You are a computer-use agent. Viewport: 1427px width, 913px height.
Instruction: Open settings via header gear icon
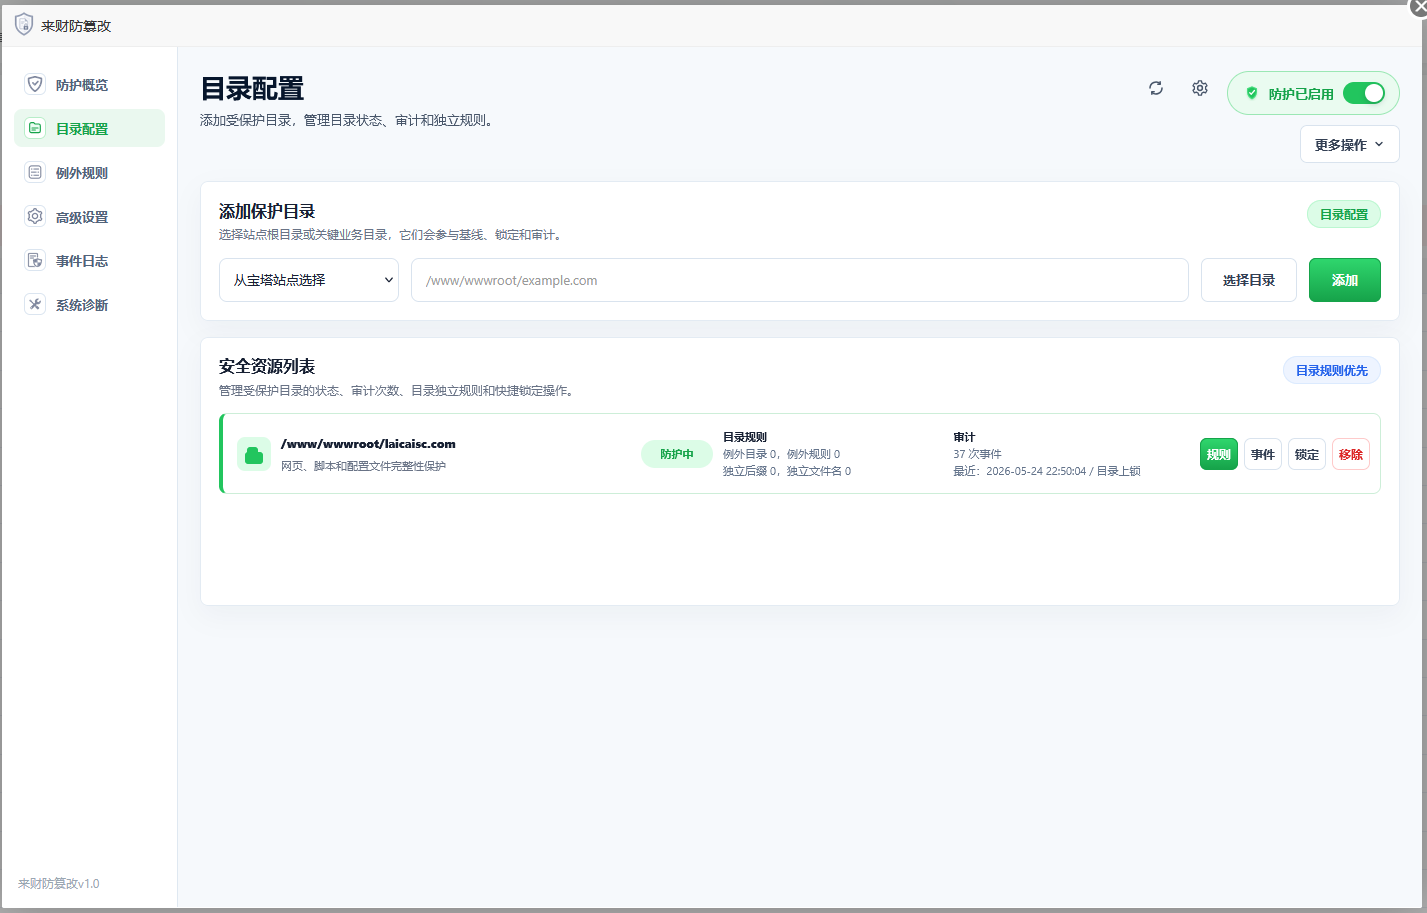1200,88
